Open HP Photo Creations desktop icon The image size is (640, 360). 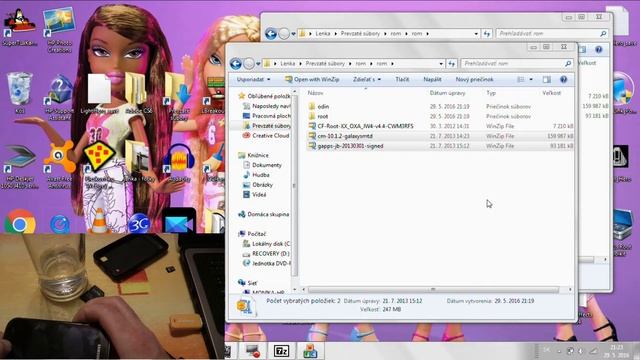[x=59, y=29]
